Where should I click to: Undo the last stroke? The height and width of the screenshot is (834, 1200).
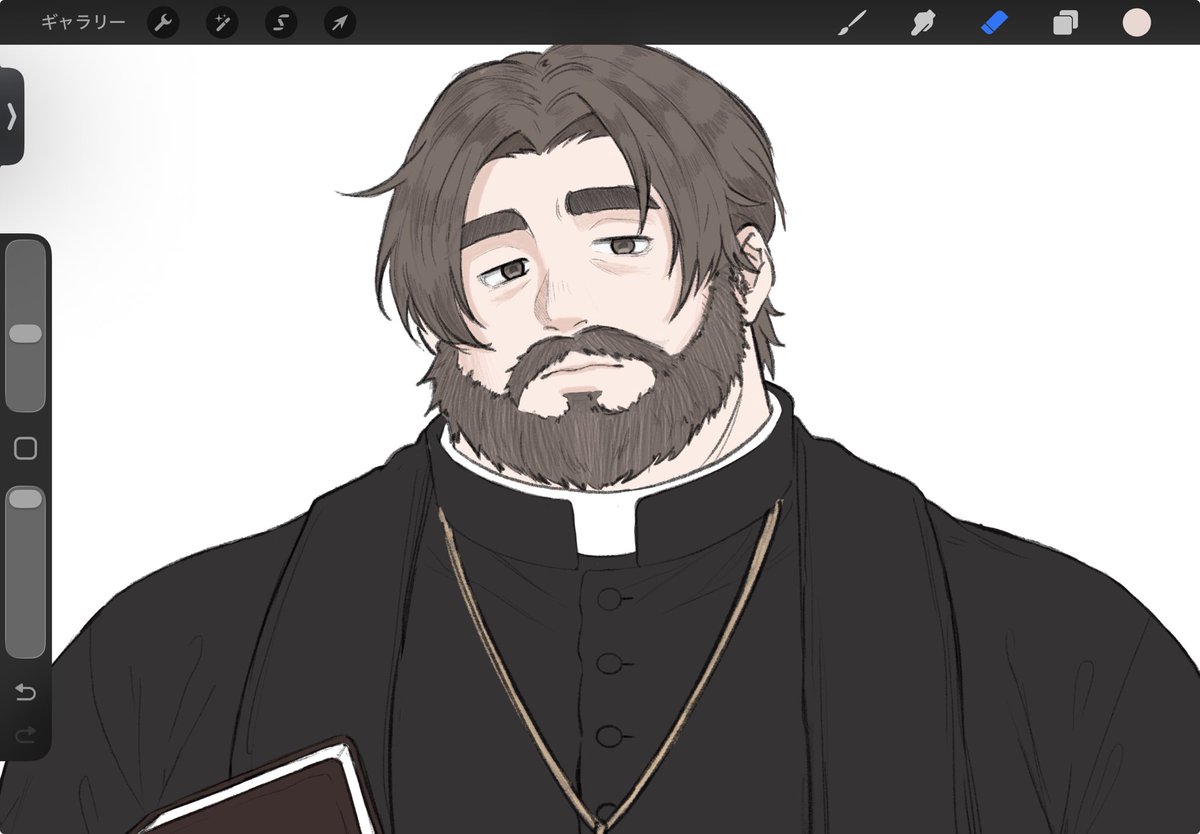(x=25, y=692)
